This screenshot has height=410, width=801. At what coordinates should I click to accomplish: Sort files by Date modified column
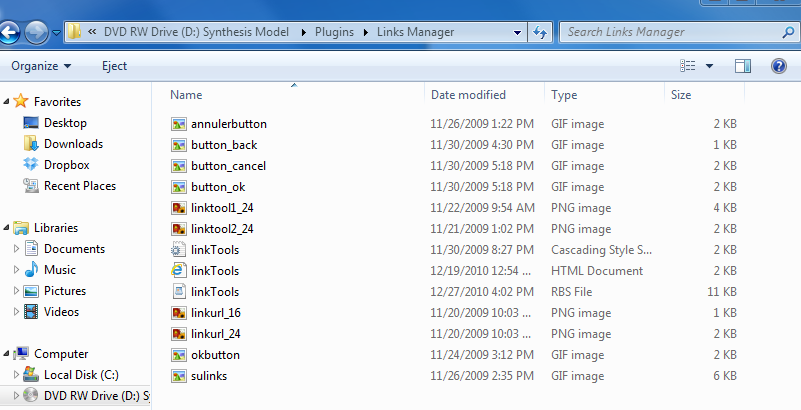pos(468,95)
